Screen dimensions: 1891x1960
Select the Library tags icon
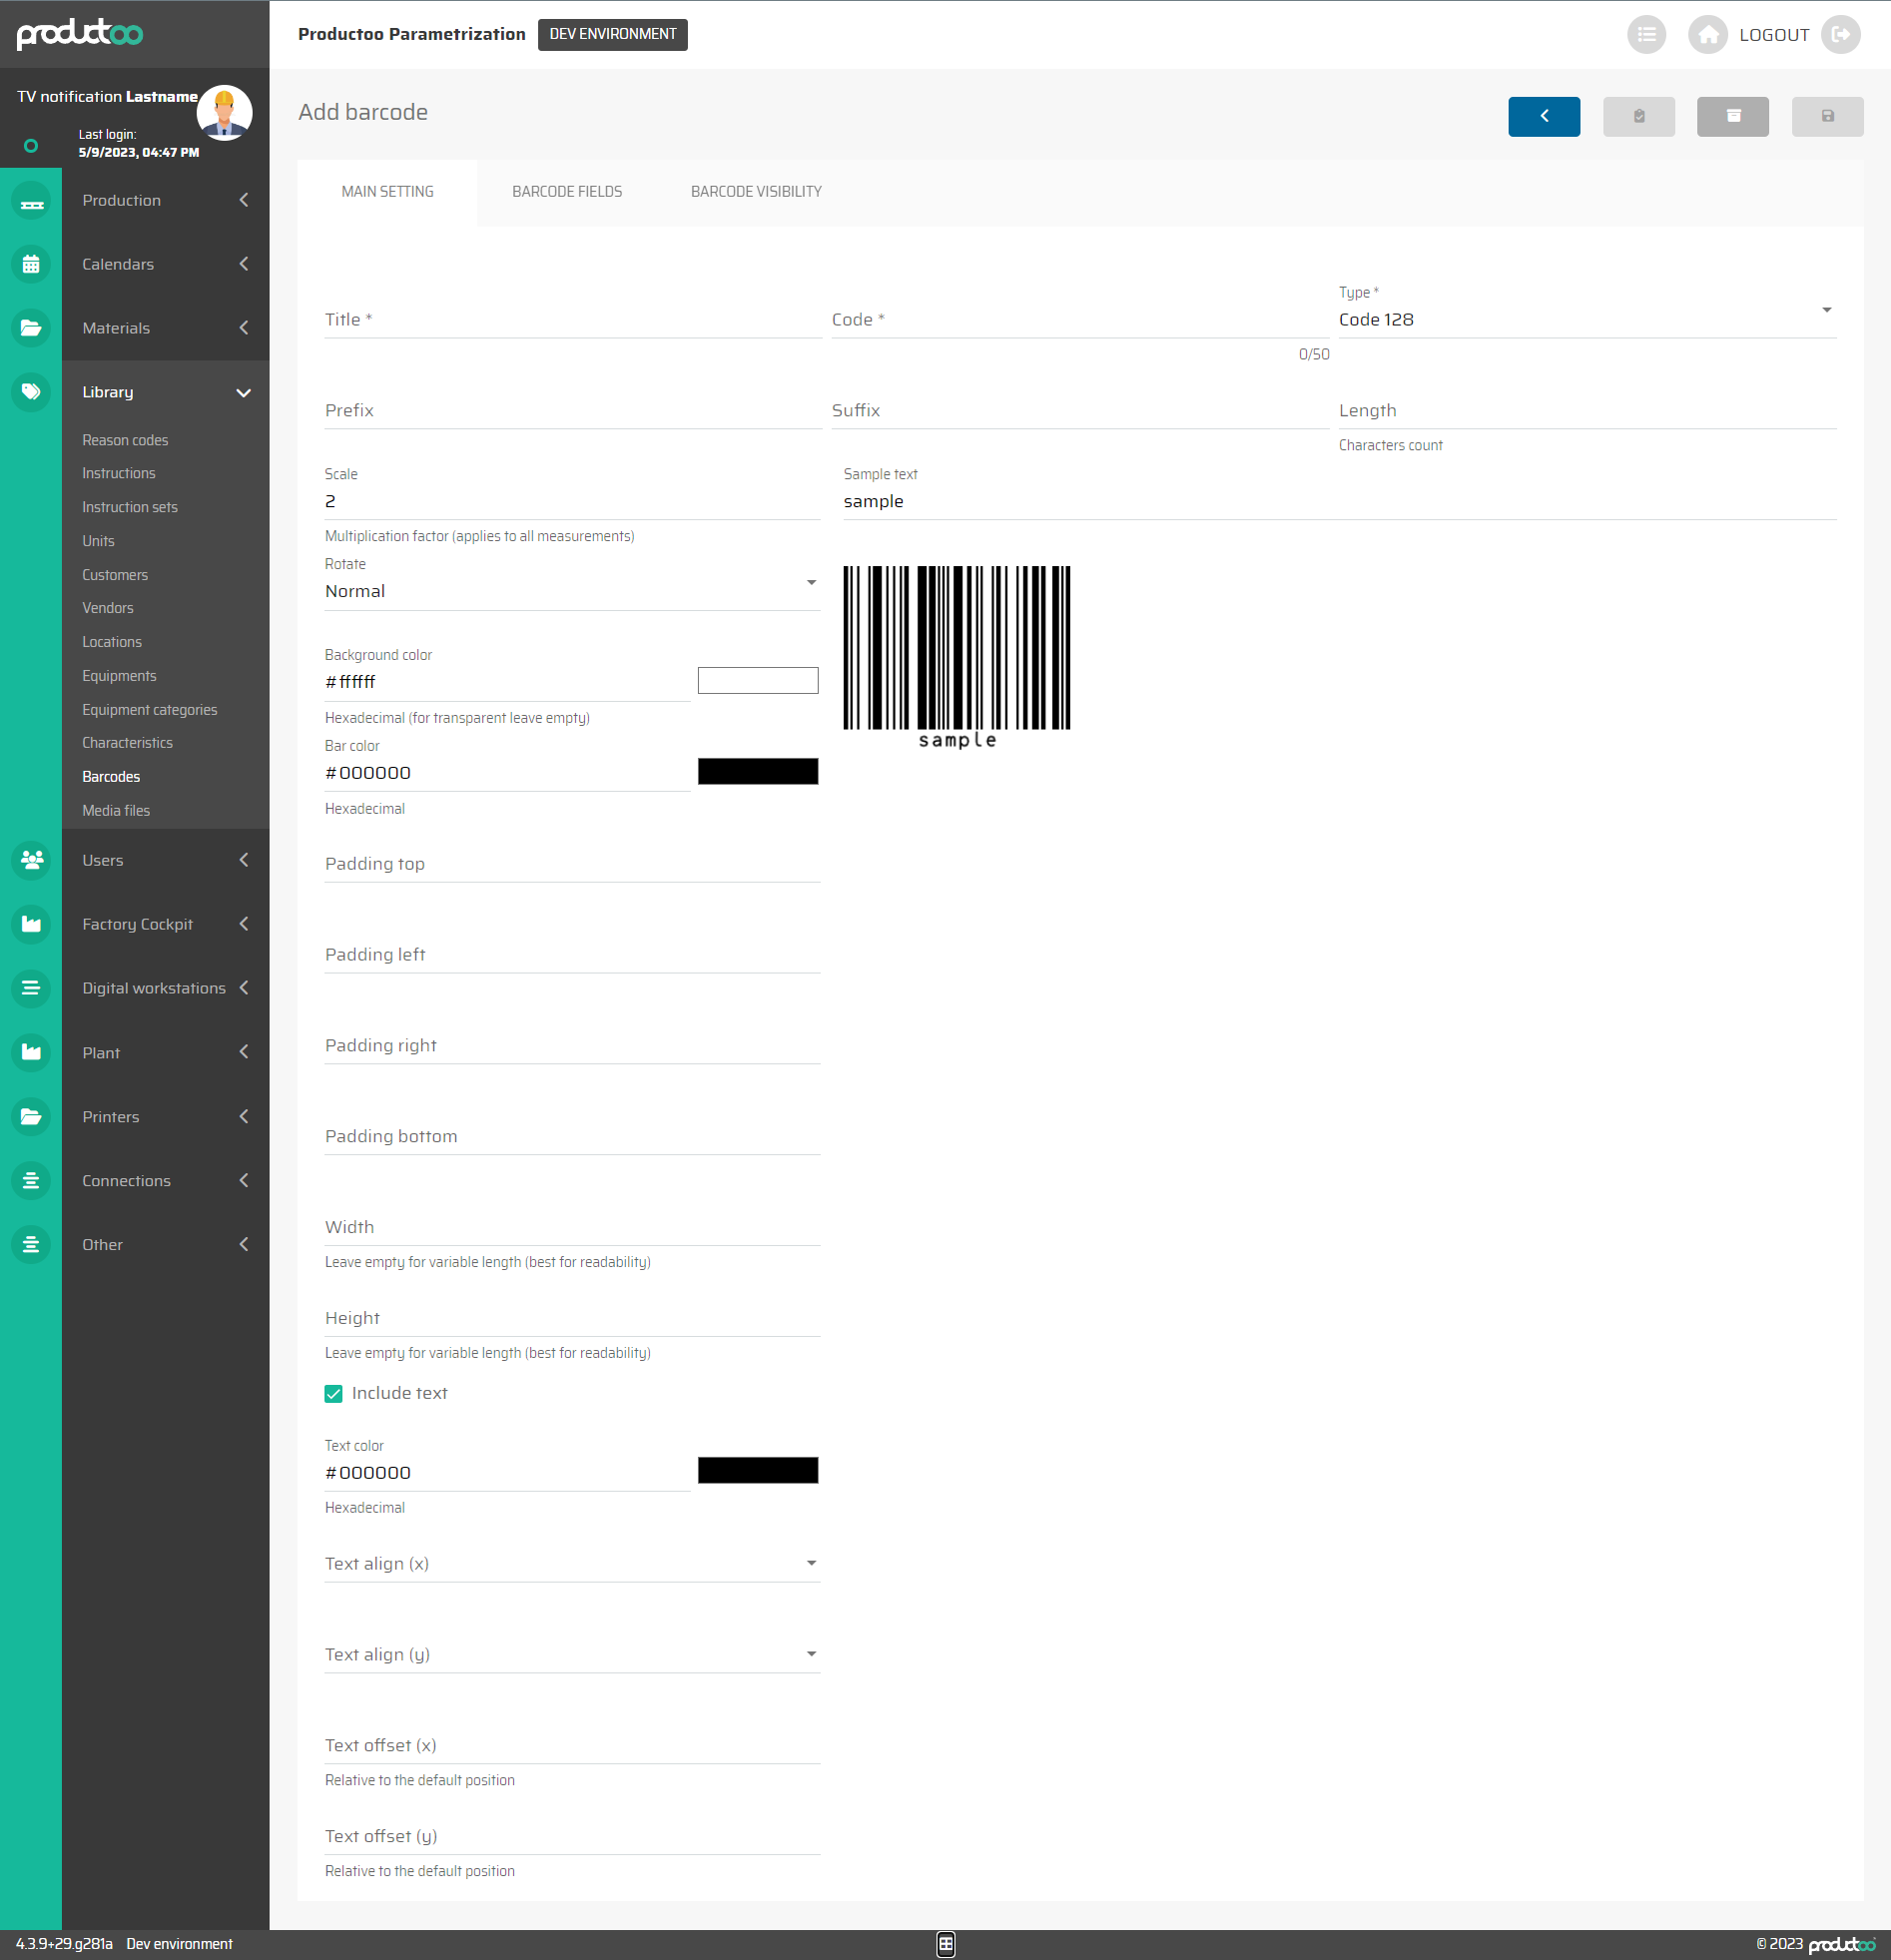[x=31, y=392]
